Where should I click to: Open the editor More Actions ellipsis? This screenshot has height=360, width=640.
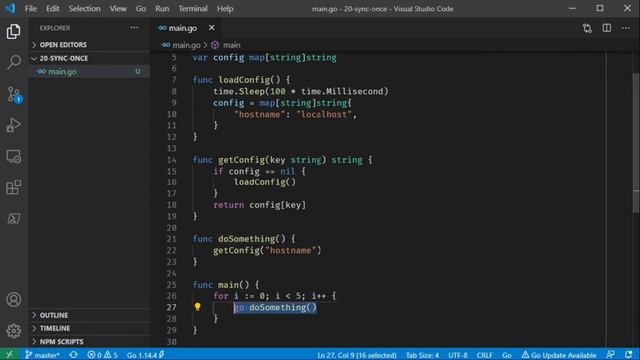tap(626, 28)
